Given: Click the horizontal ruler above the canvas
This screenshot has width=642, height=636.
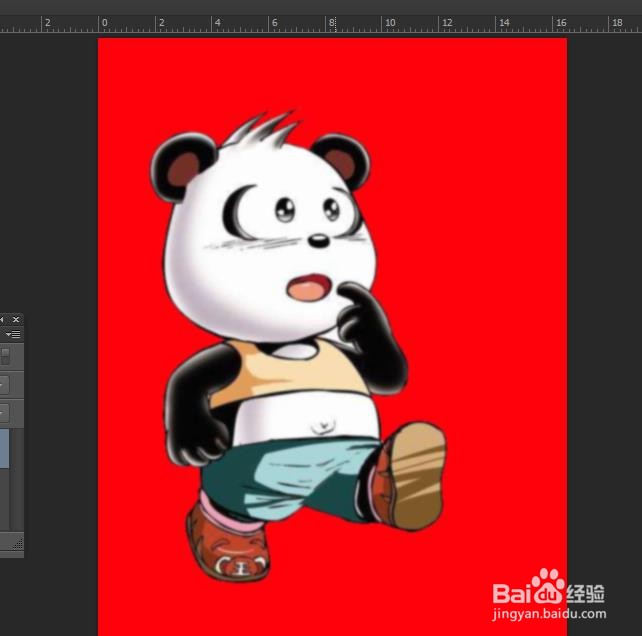Looking at the screenshot, I should pyautogui.click(x=321, y=24).
